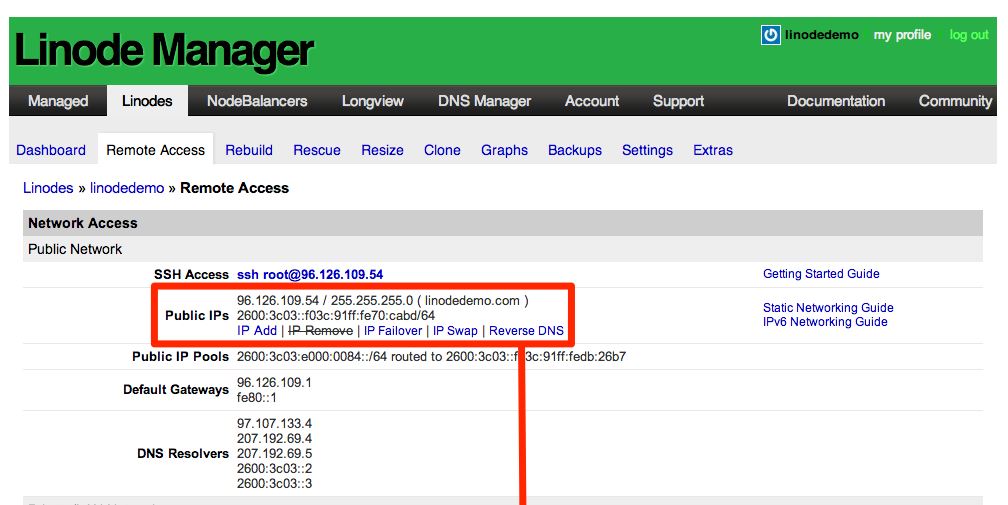1008x505 pixels.
Task: Open the my profile link
Action: [x=903, y=35]
